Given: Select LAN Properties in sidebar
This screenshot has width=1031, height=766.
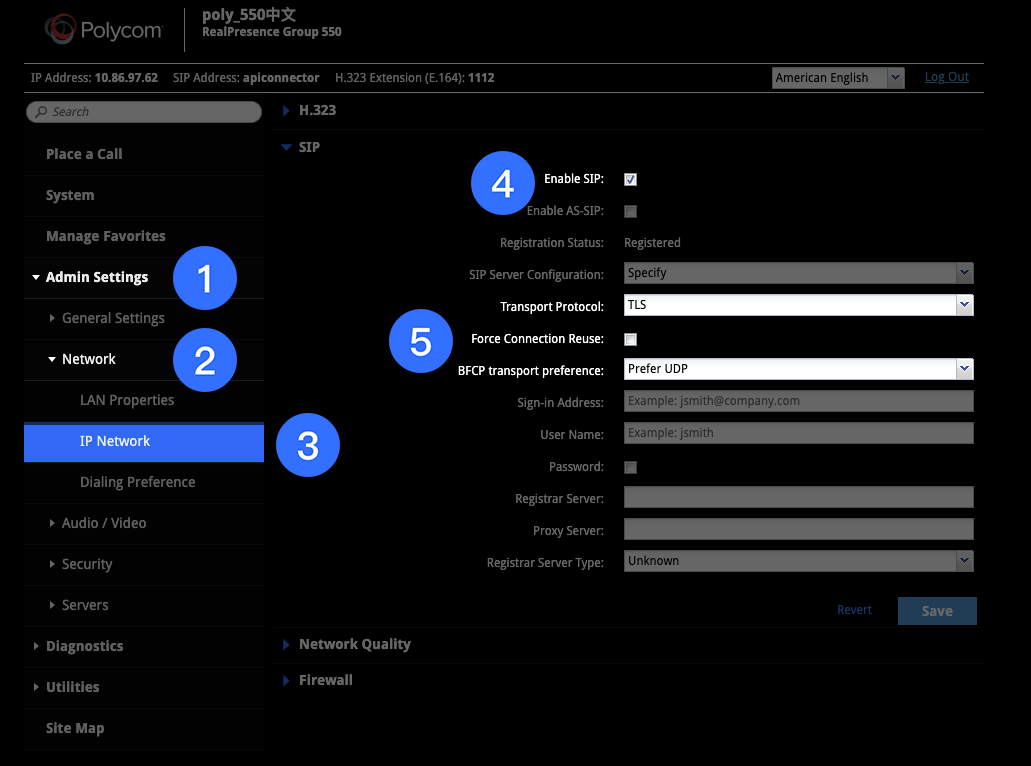Looking at the screenshot, I should (x=127, y=400).
